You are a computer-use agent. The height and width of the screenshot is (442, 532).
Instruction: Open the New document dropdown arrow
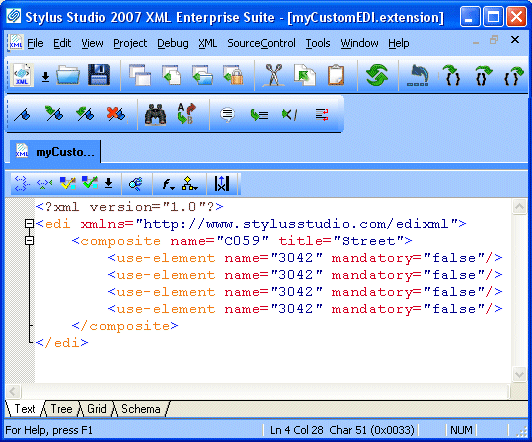pos(45,77)
